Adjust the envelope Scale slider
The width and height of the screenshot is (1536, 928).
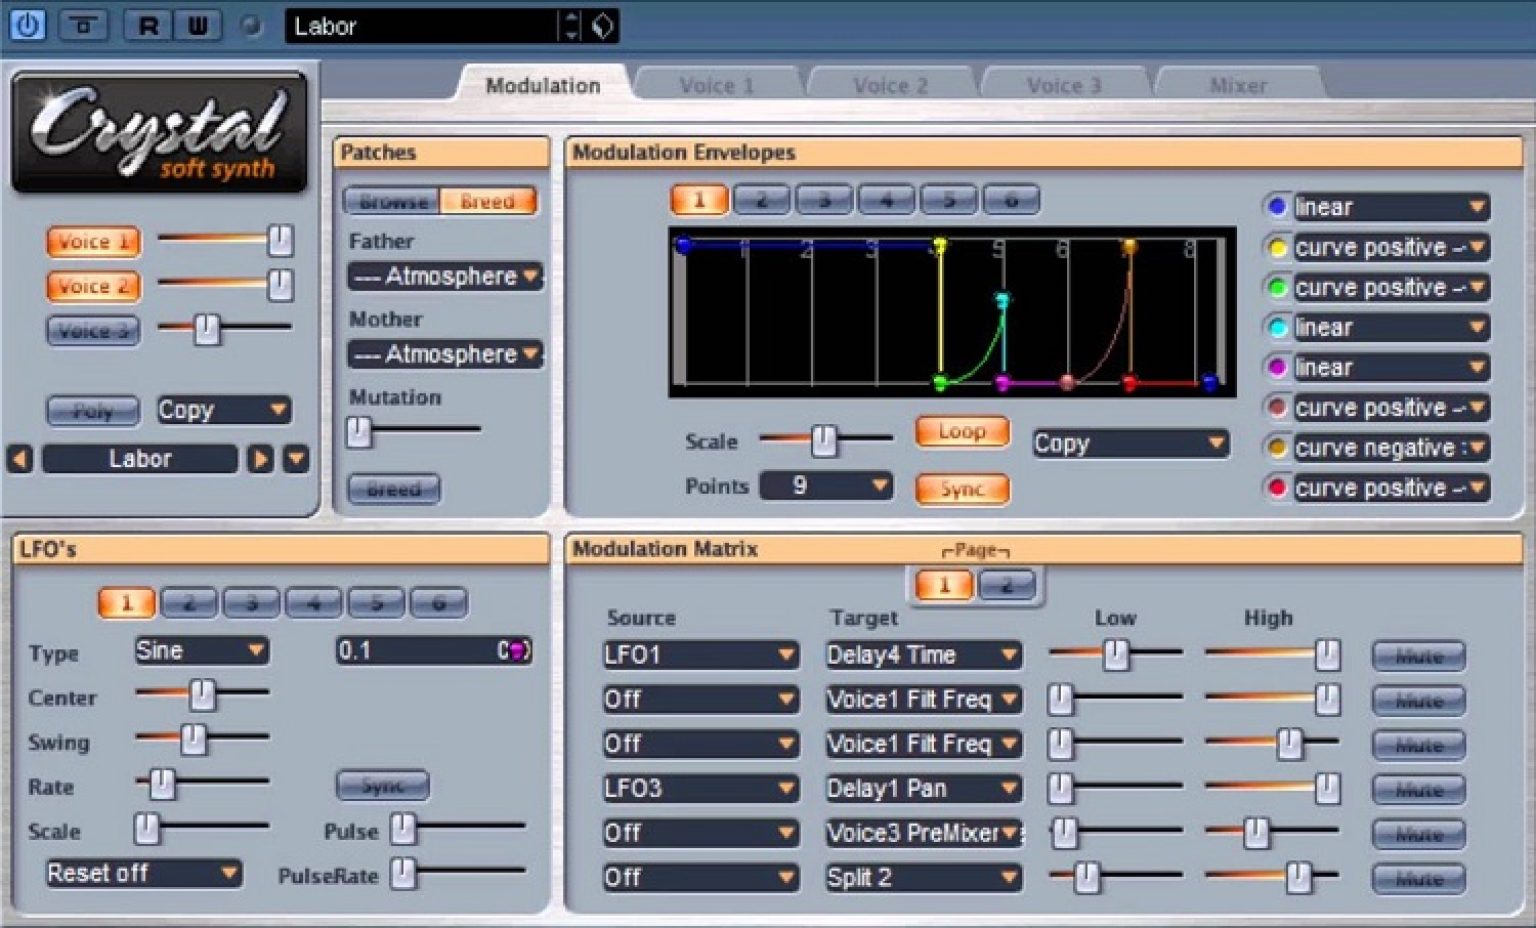point(824,439)
